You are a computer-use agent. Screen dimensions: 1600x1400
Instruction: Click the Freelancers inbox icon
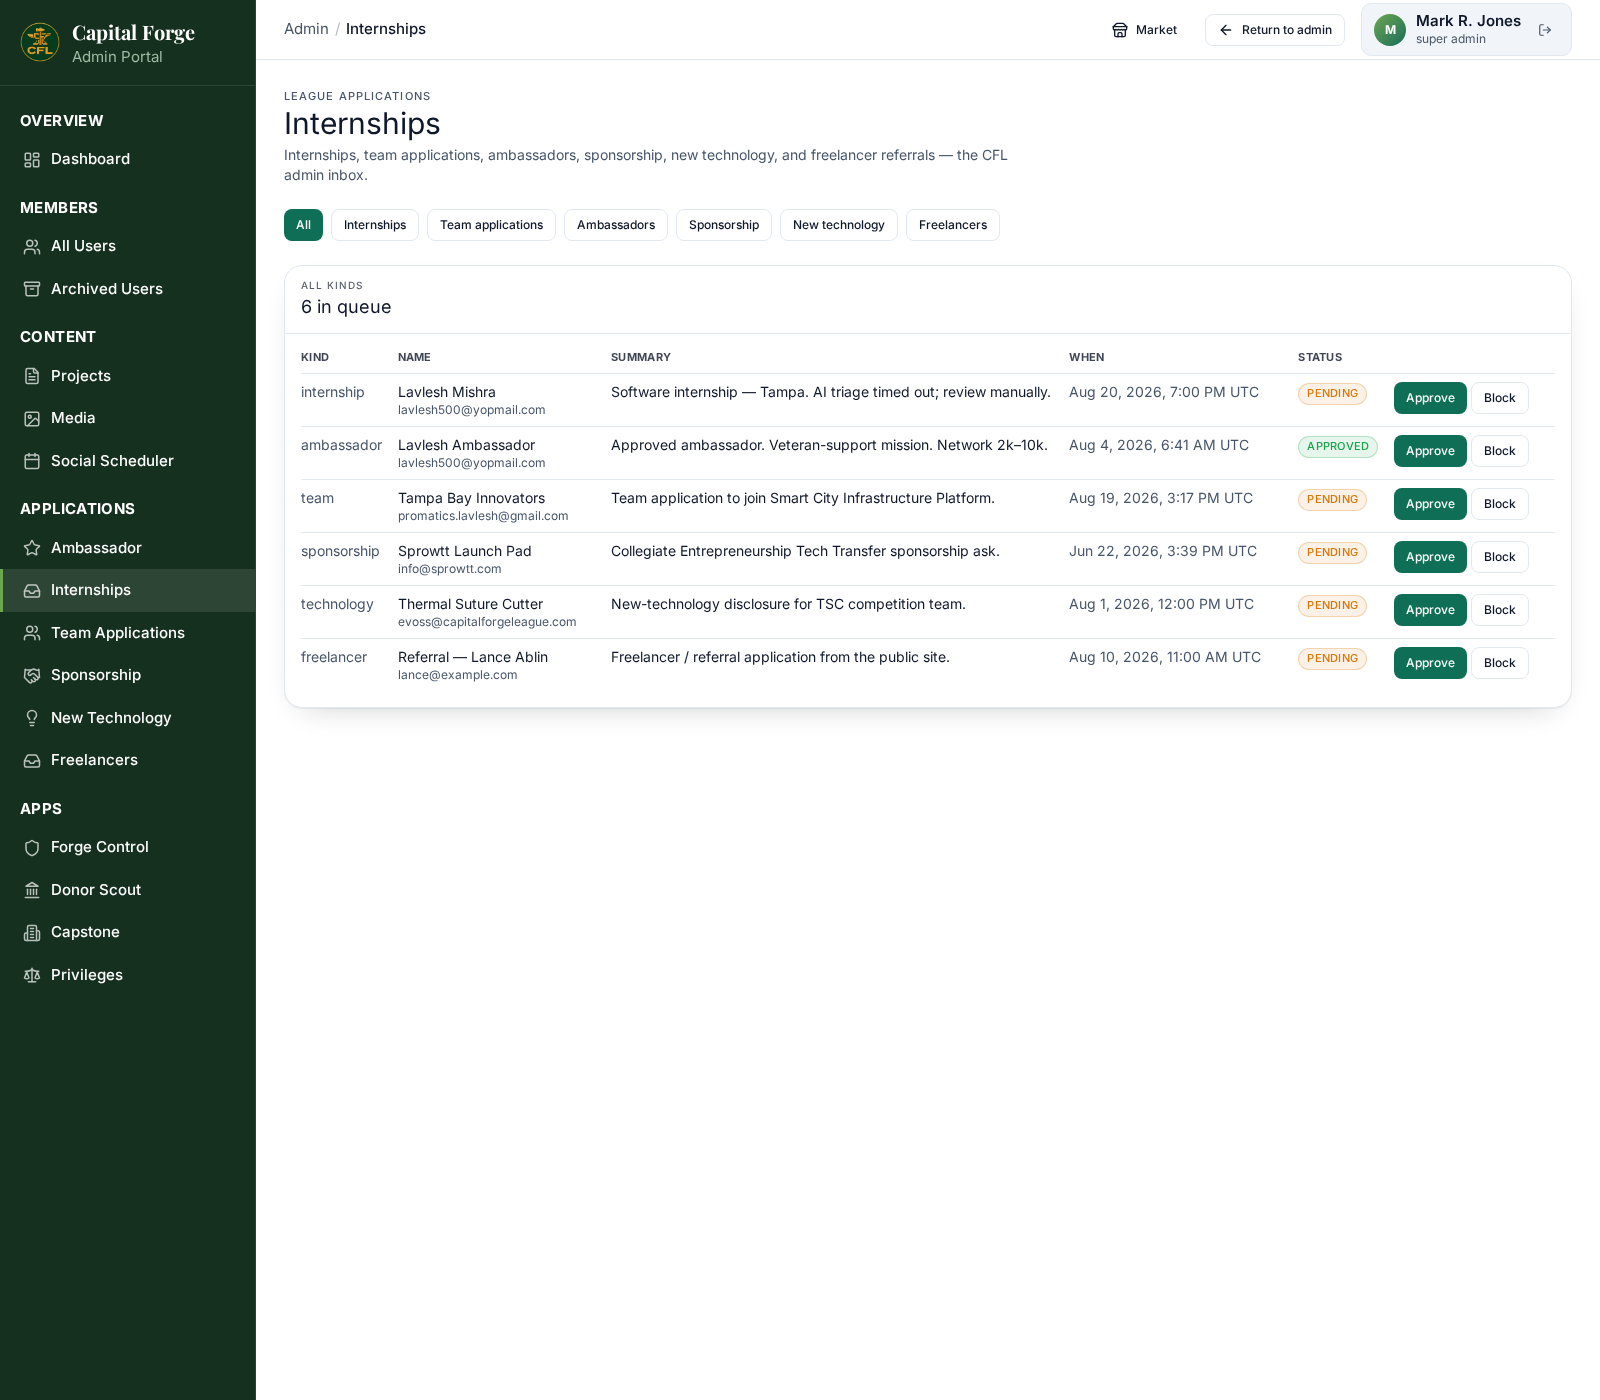point(32,761)
